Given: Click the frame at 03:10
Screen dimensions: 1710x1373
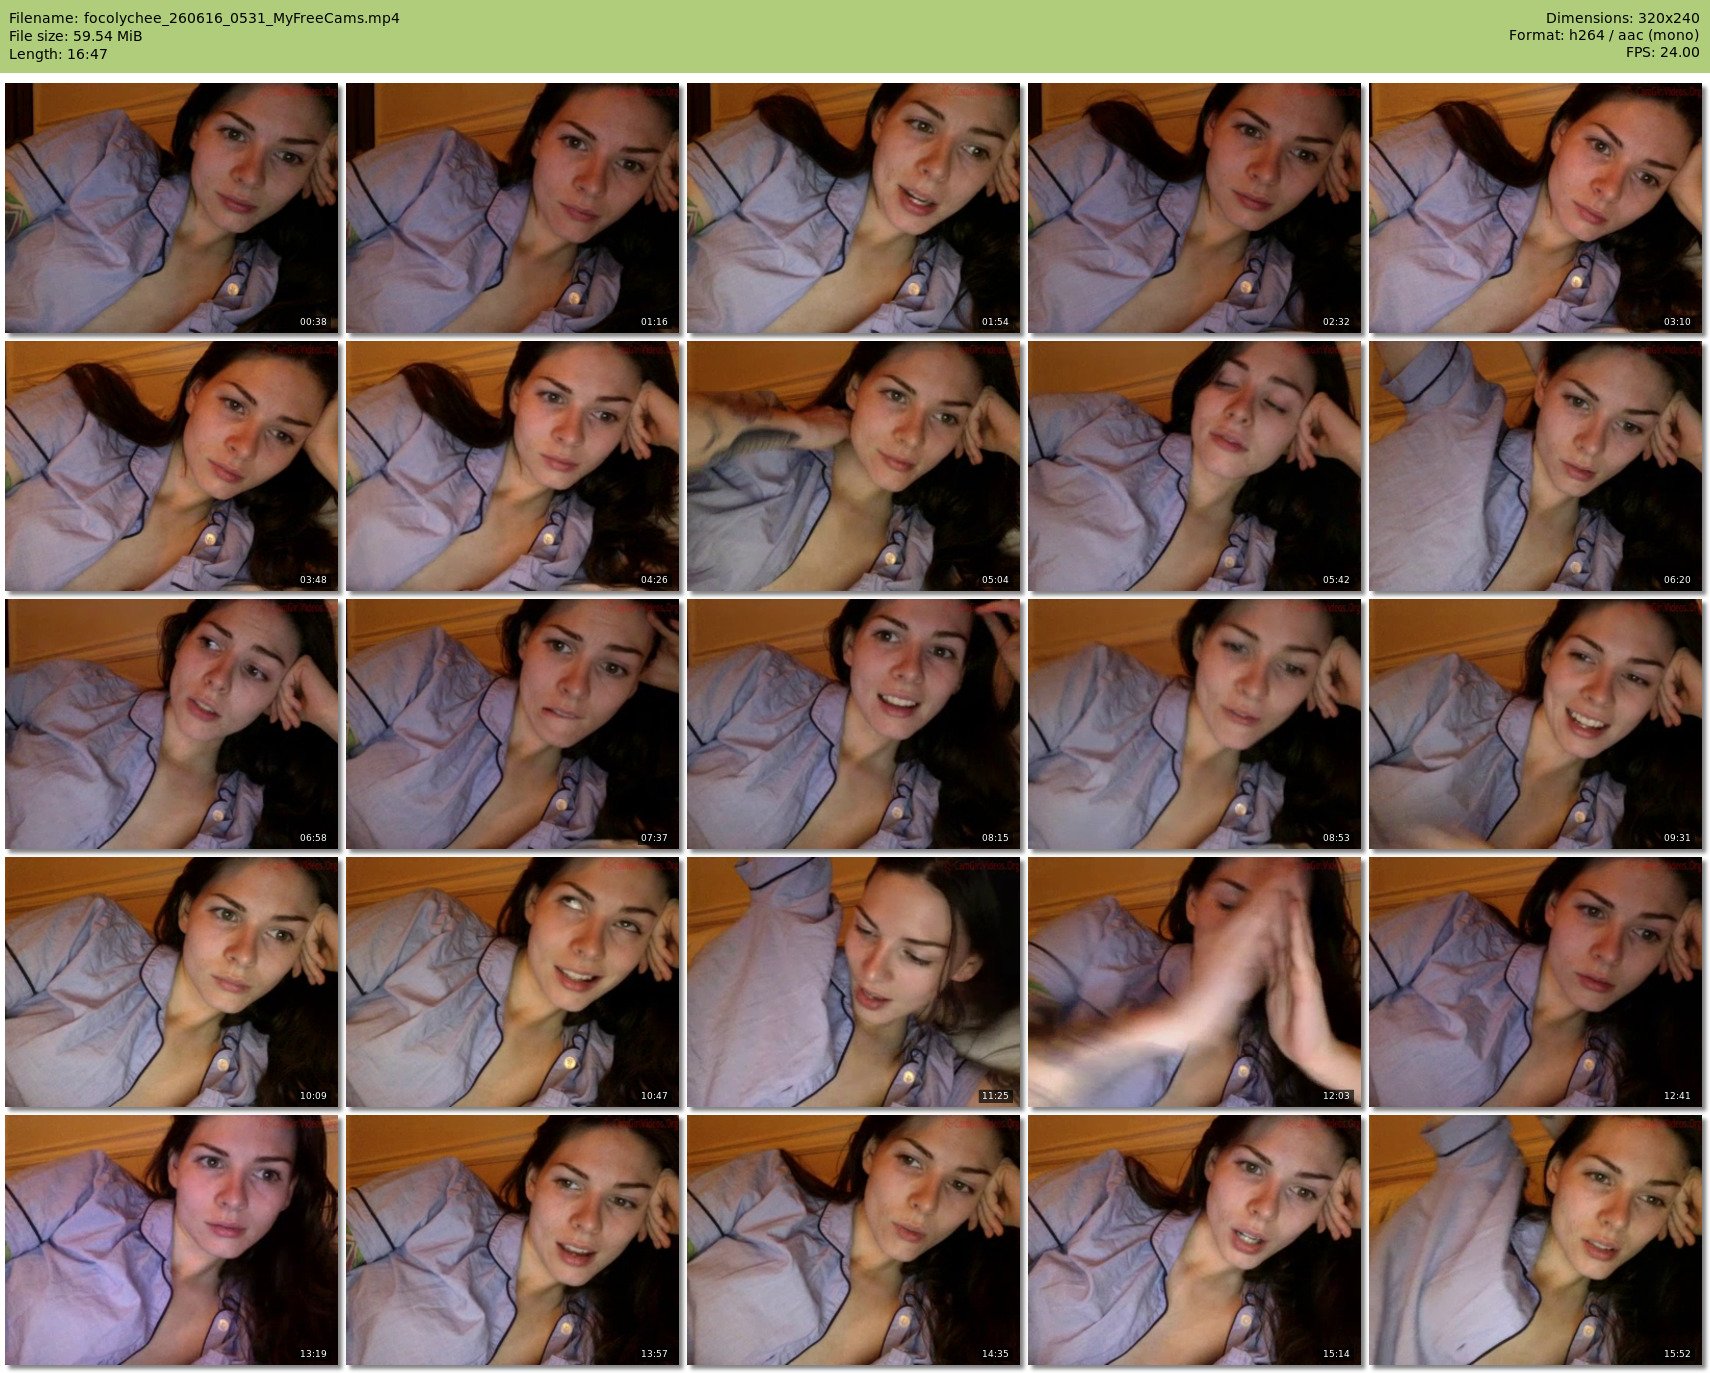Looking at the screenshot, I should coord(1536,208).
